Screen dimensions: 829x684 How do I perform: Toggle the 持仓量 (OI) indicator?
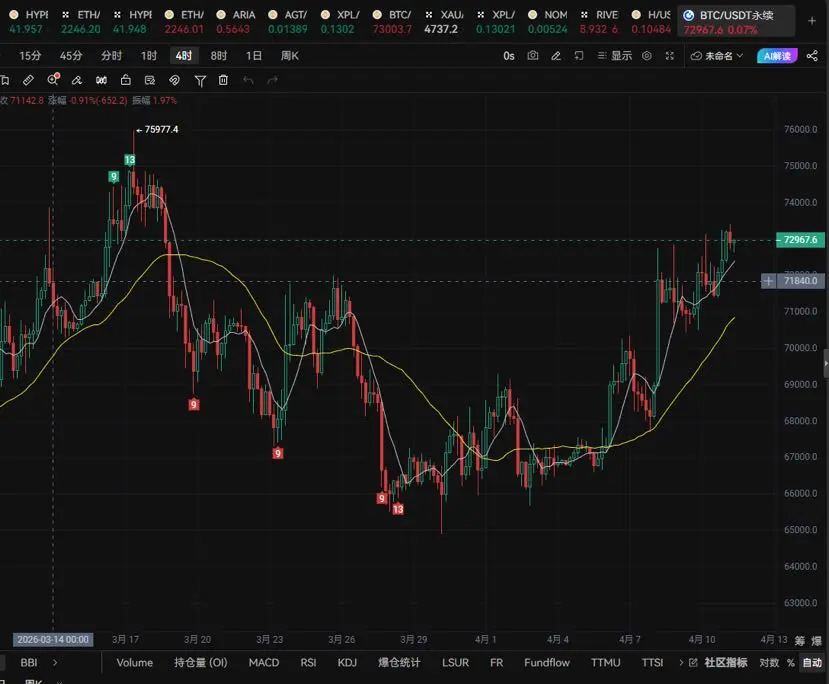tap(201, 662)
